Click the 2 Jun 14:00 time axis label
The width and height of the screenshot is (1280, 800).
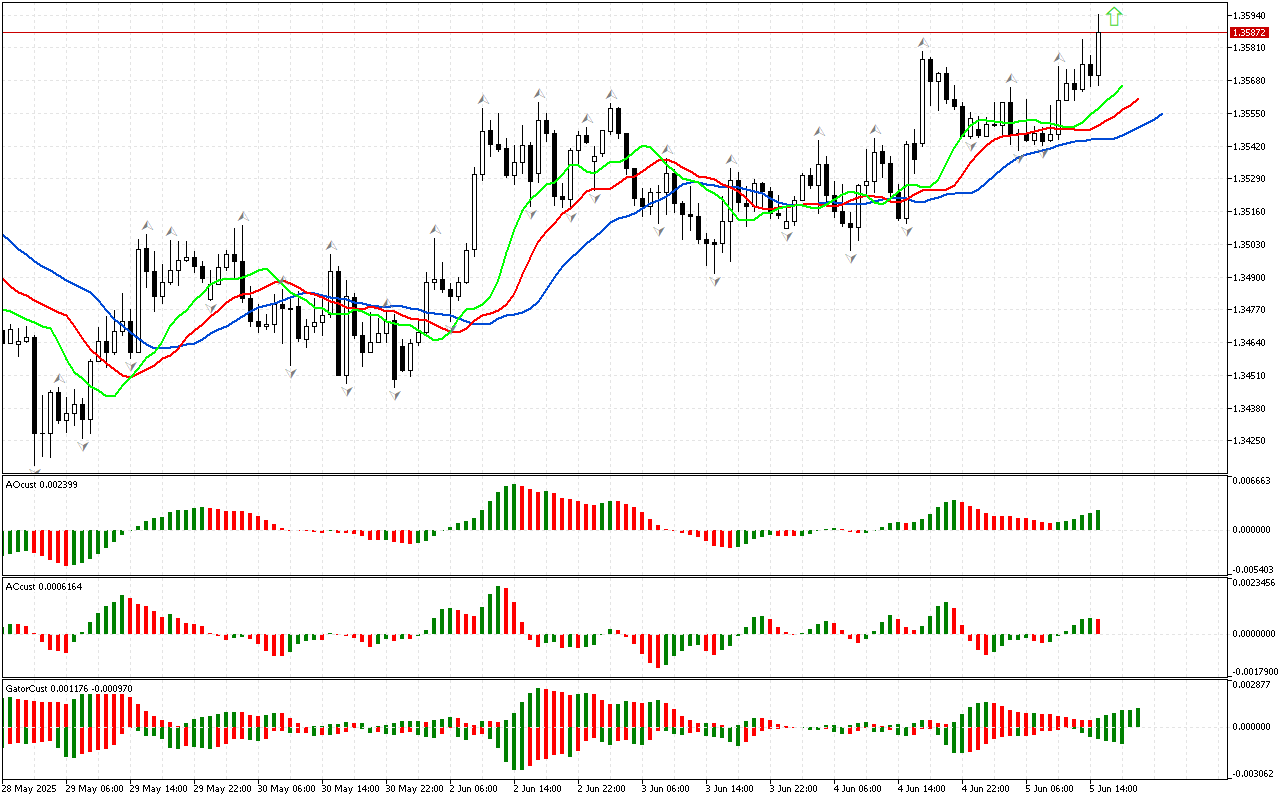pos(540,788)
